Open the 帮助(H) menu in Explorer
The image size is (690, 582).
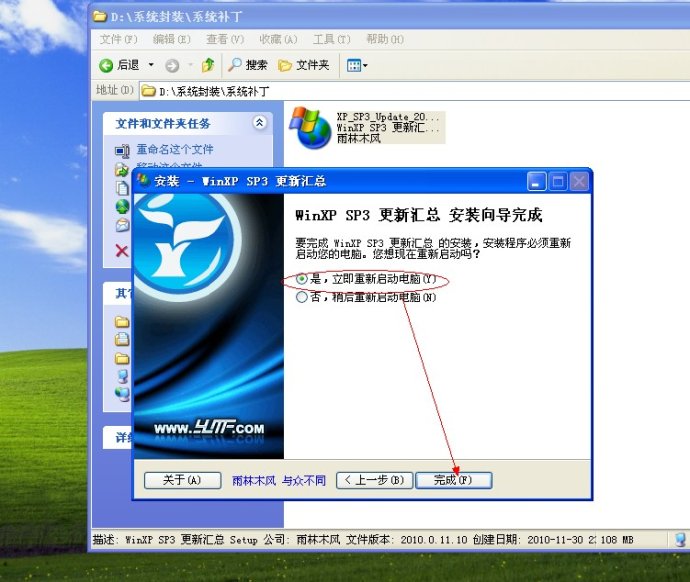(x=385, y=40)
